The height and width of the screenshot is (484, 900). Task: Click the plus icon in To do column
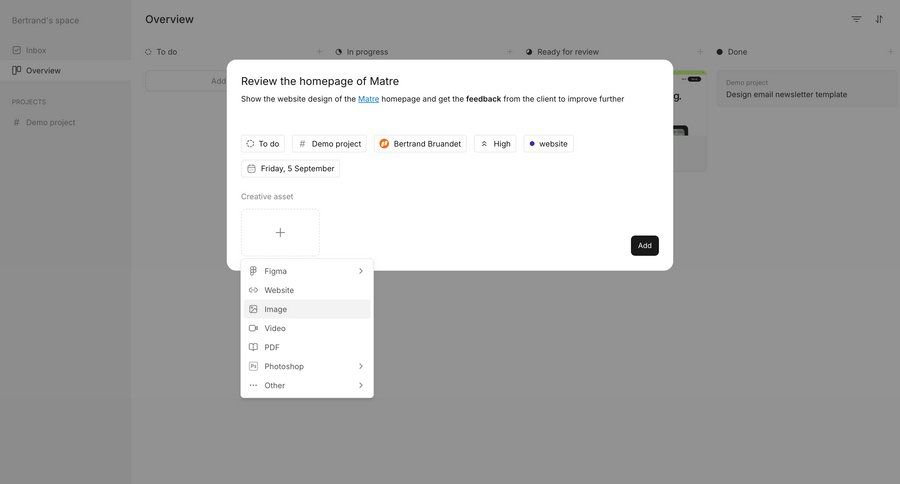click(319, 52)
